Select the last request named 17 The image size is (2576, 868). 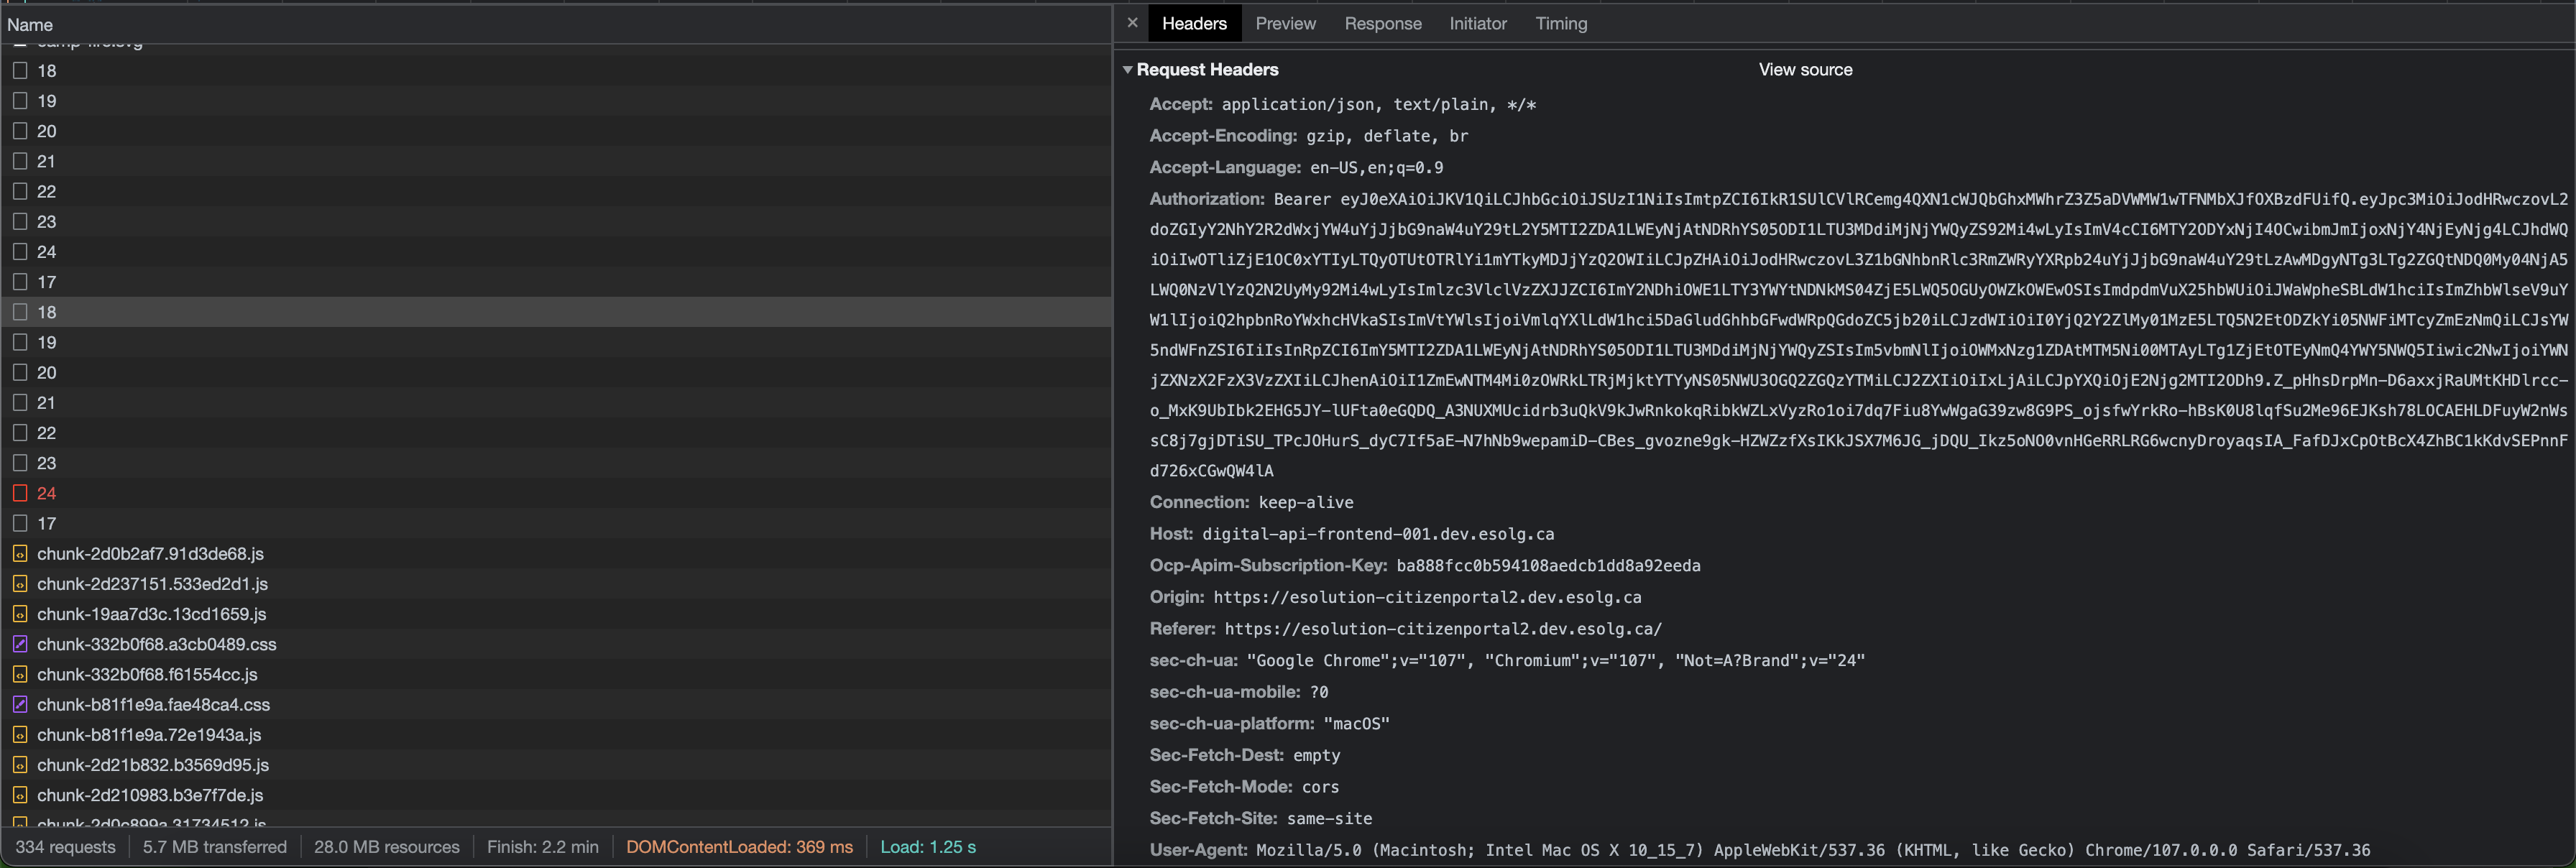tap(47, 523)
